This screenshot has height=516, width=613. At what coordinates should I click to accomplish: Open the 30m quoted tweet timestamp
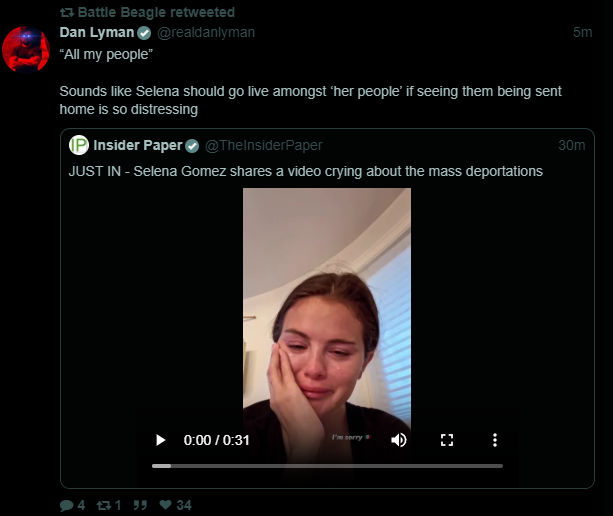572,145
